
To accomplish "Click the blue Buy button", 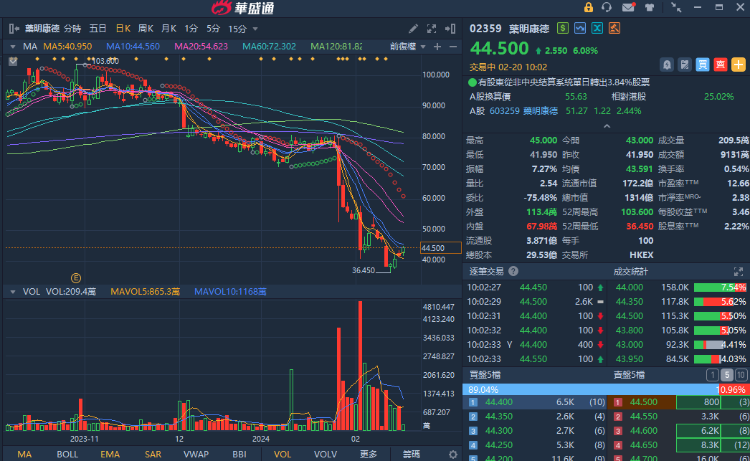I will pyautogui.click(x=702, y=65).
